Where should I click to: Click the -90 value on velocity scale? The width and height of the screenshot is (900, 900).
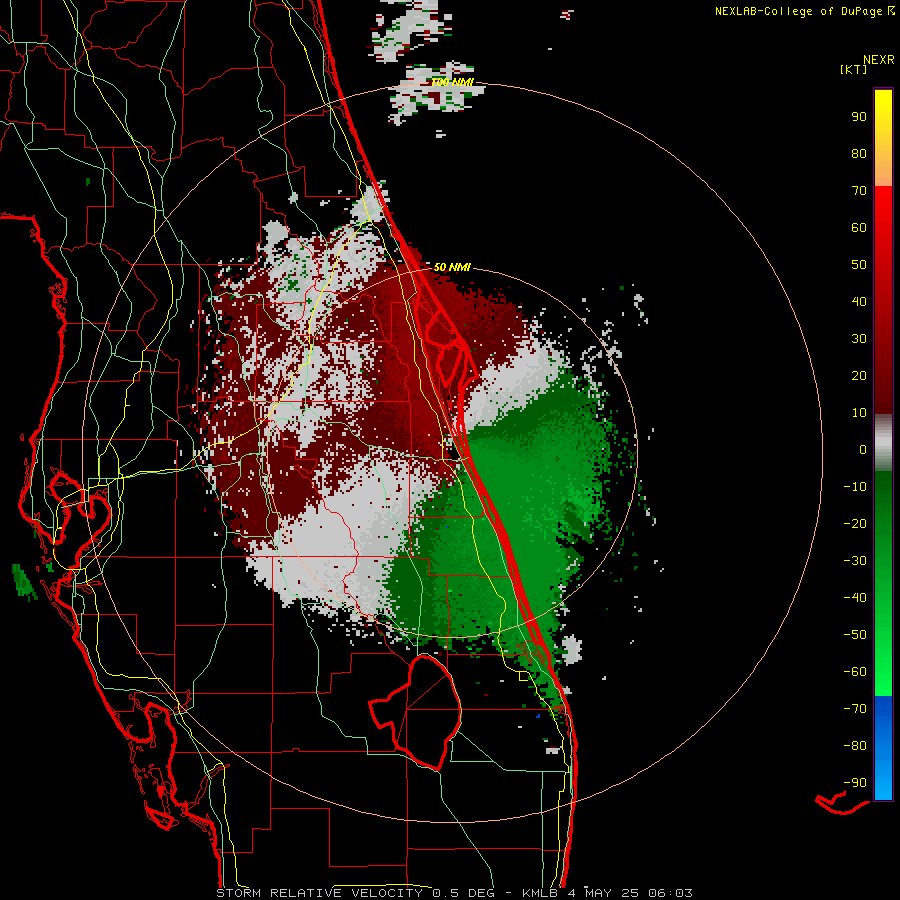tap(855, 783)
